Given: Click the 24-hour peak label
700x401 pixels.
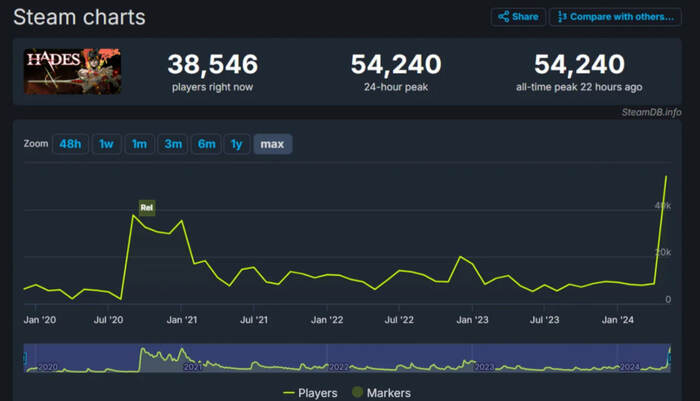Looking at the screenshot, I should pyautogui.click(x=396, y=87).
